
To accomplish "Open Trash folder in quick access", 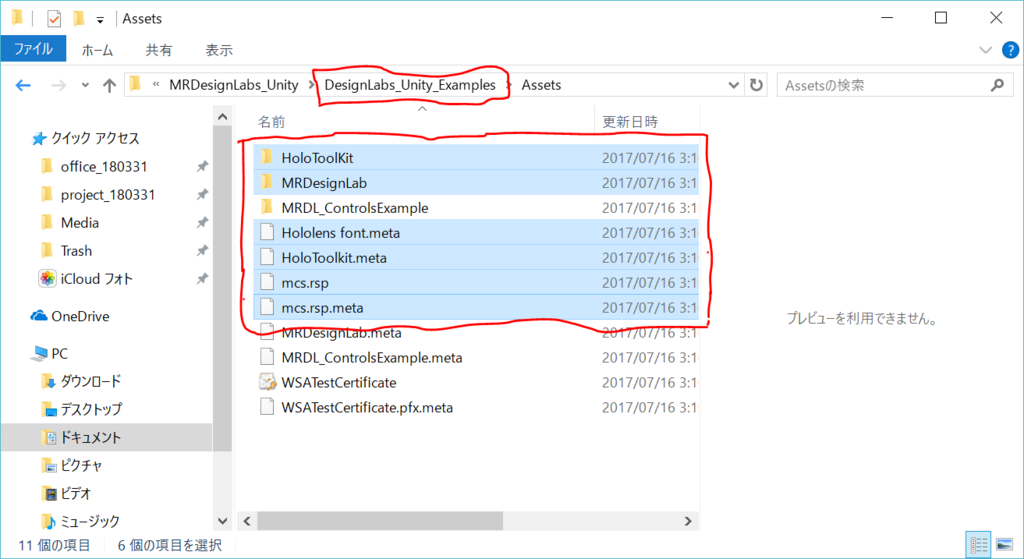I will 76,251.
